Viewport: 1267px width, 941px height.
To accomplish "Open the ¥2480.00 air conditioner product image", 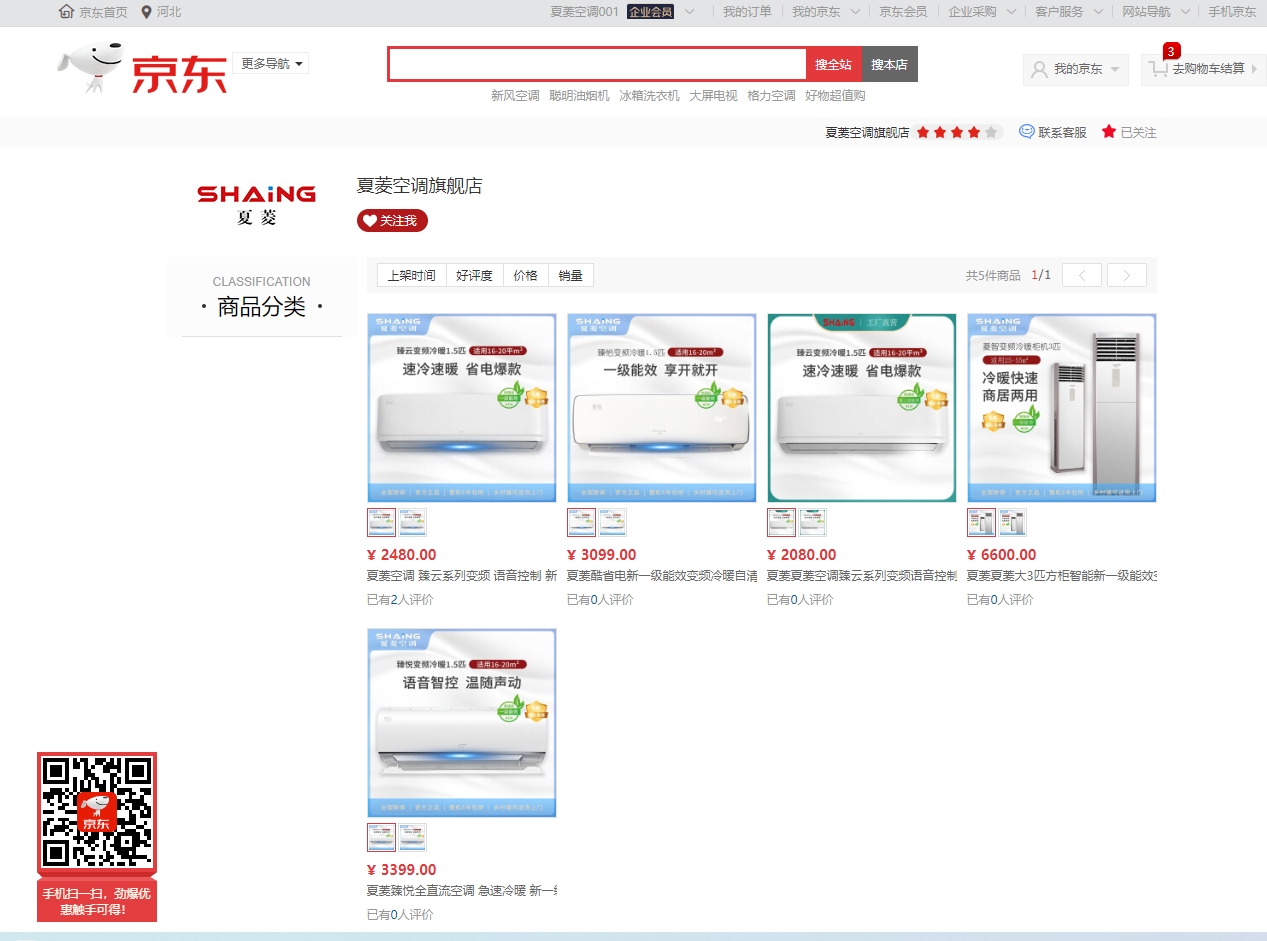I will pos(462,407).
